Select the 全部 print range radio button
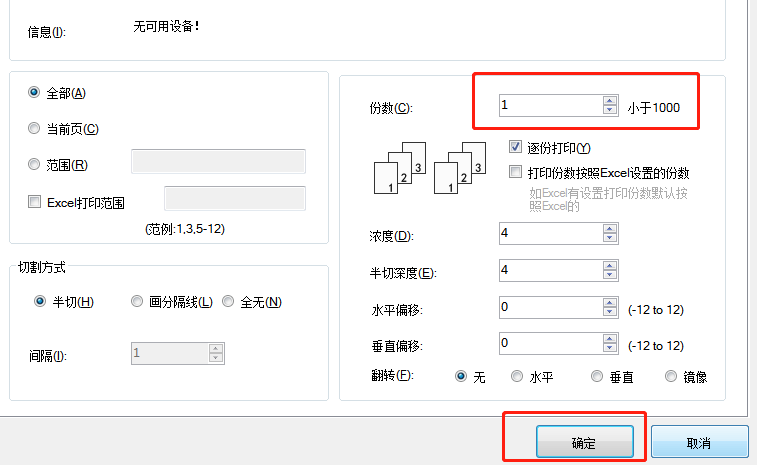Image resolution: width=757 pixels, height=465 pixels. [x=36, y=92]
